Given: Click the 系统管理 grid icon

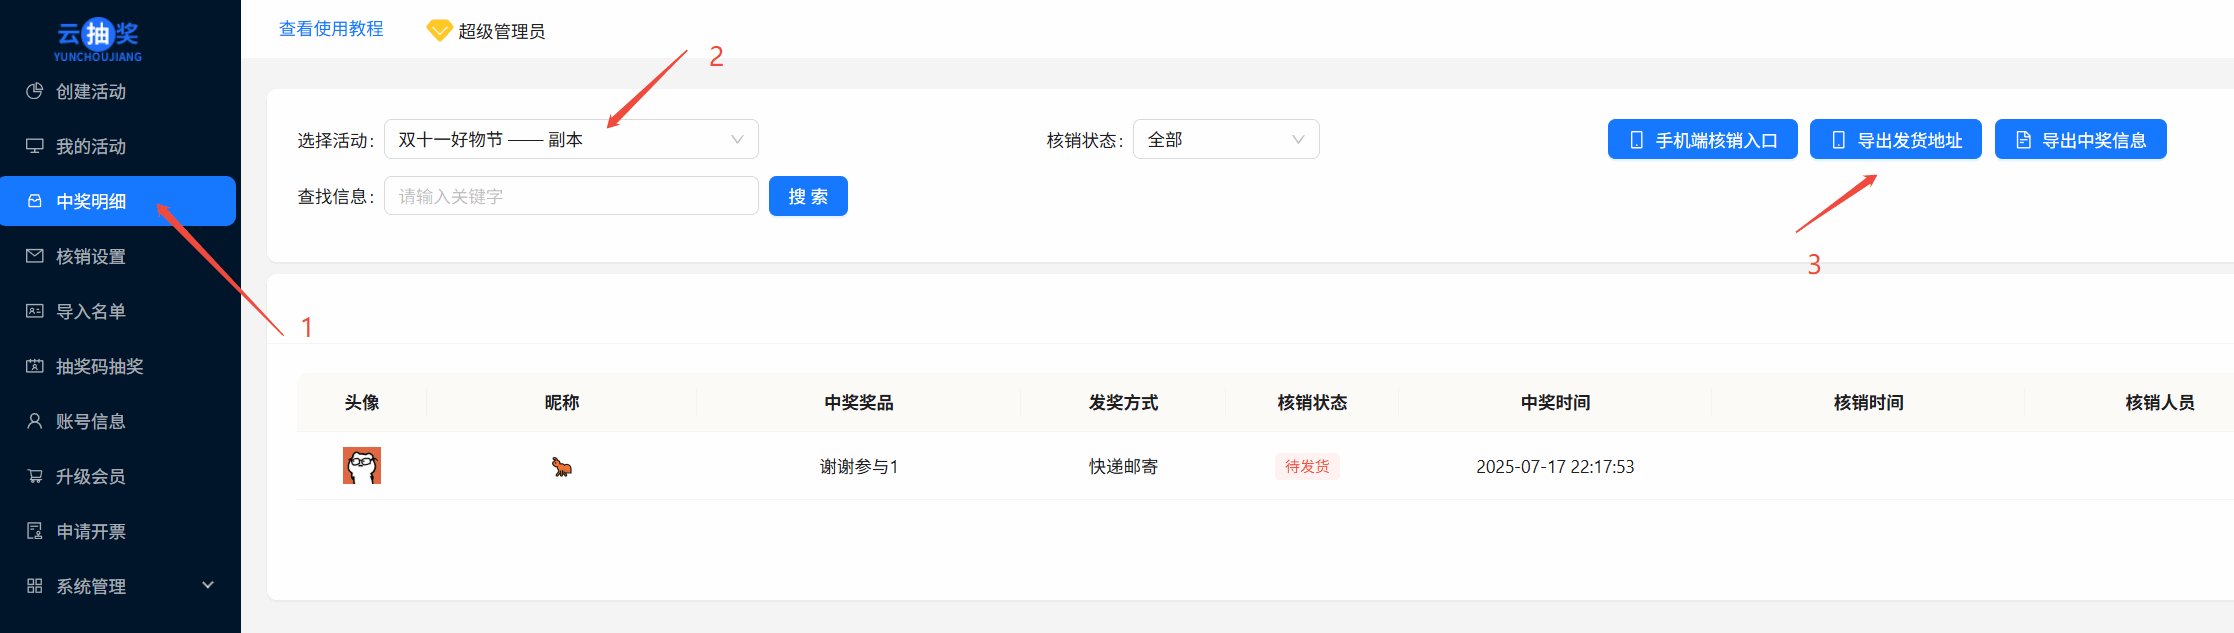Looking at the screenshot, I should click(35, 586).
